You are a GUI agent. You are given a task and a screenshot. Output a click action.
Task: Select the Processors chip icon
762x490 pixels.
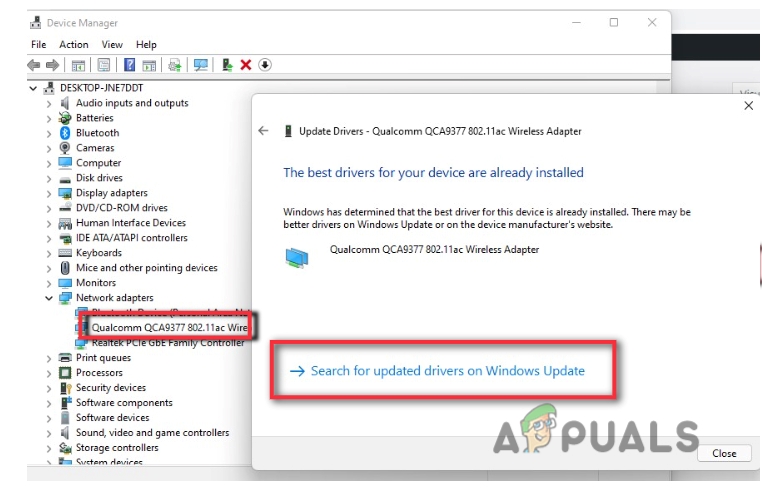click(x=65, y=373)
